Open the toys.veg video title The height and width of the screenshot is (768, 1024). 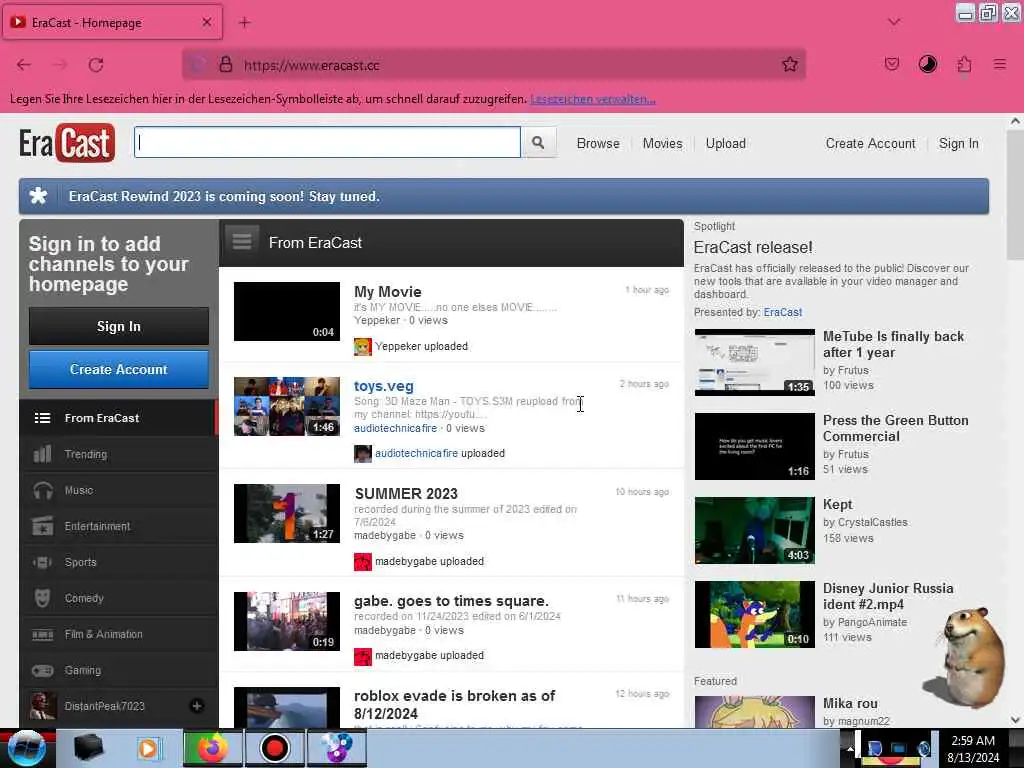coord(383,386)
